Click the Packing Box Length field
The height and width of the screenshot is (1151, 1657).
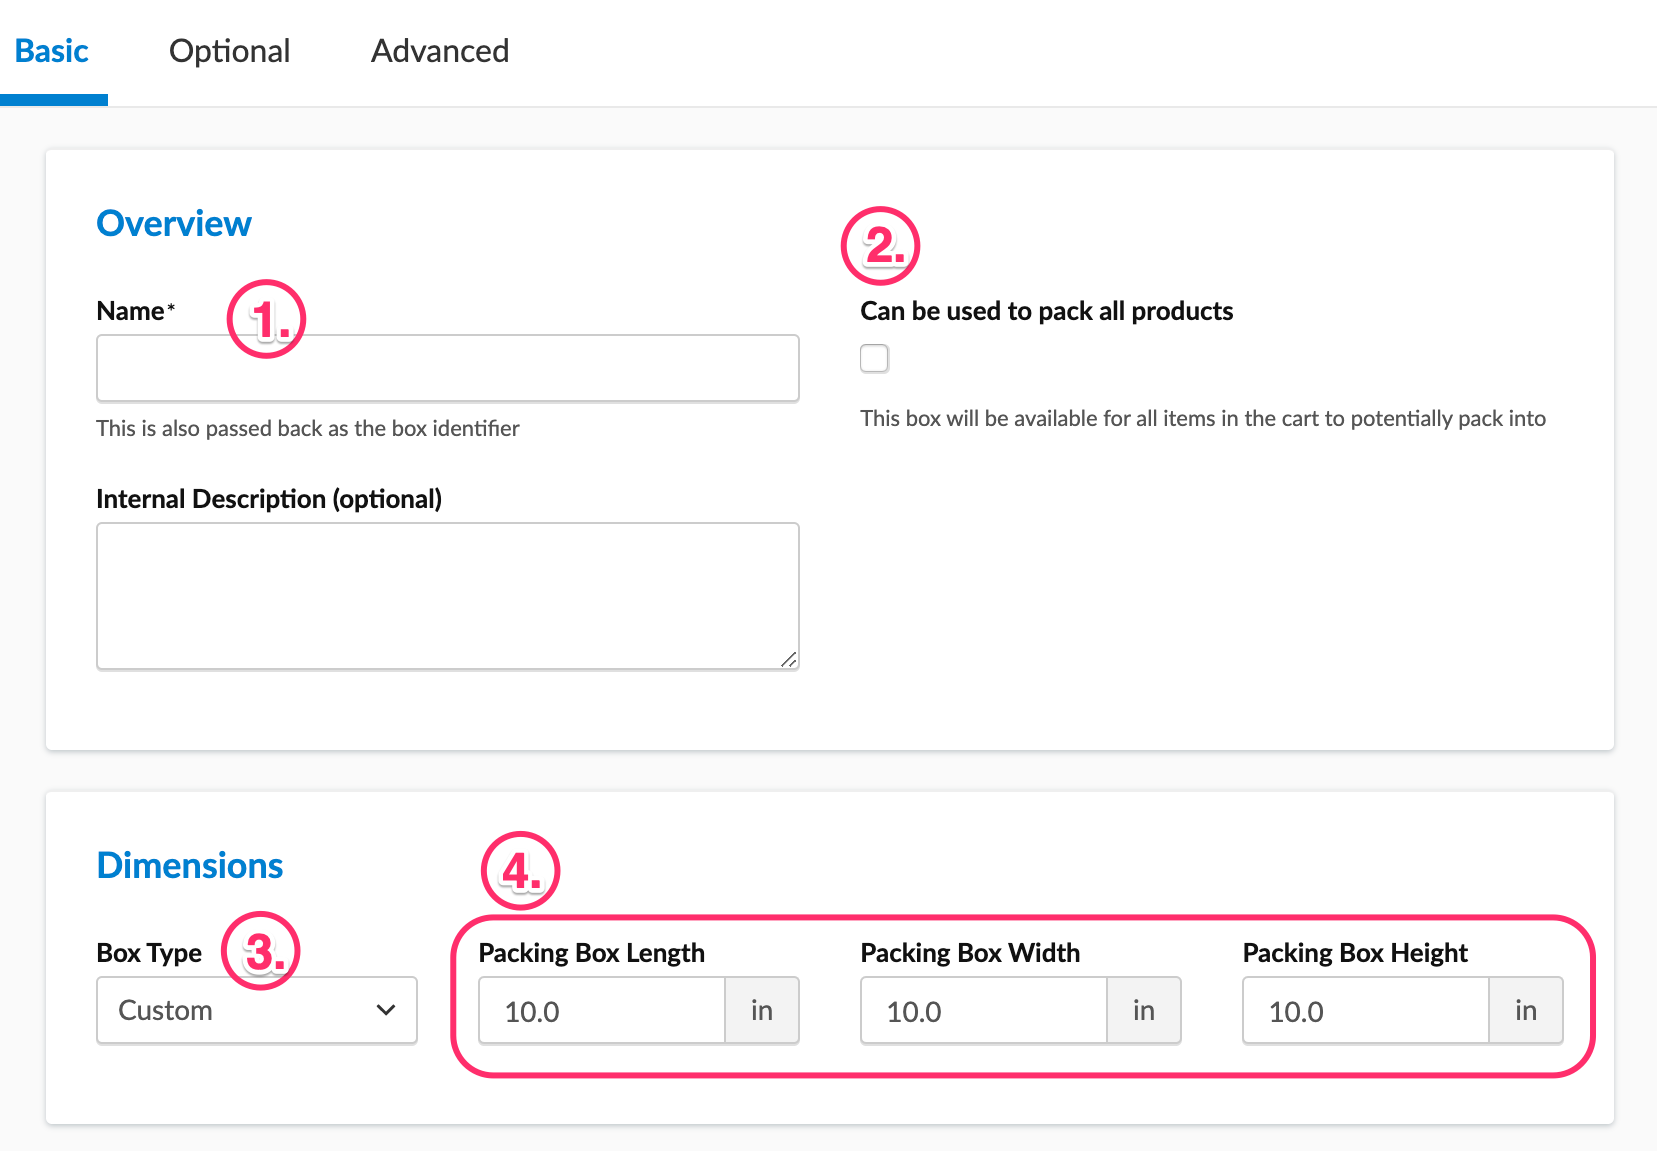tap(601, 1011)
